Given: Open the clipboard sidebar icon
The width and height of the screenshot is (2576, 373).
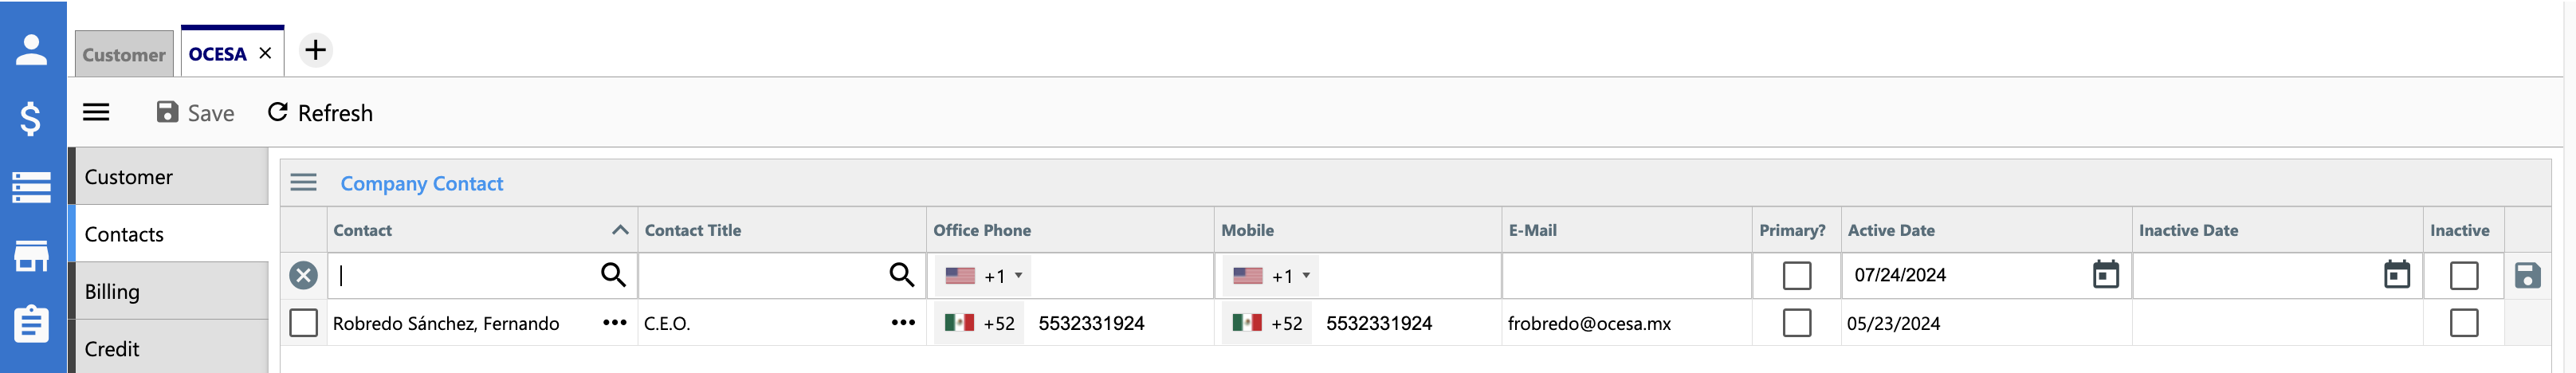Looking at the screenshot, I should 31,323.
